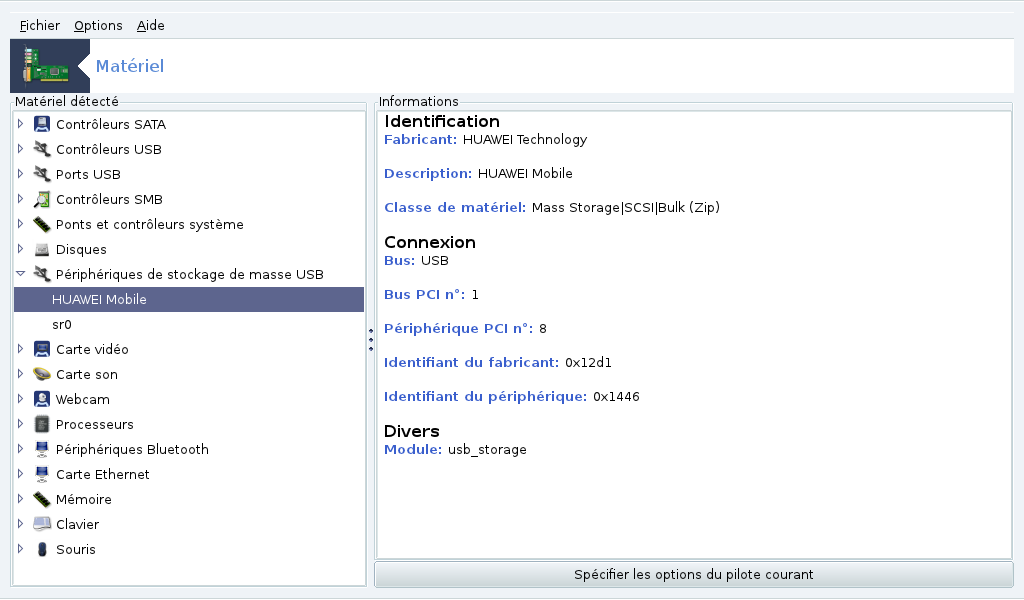The width and height of the screenshot is (1024, 600).
Task: Click the Description value HUAWEI Mobile
Action: (x=525, y=174)
